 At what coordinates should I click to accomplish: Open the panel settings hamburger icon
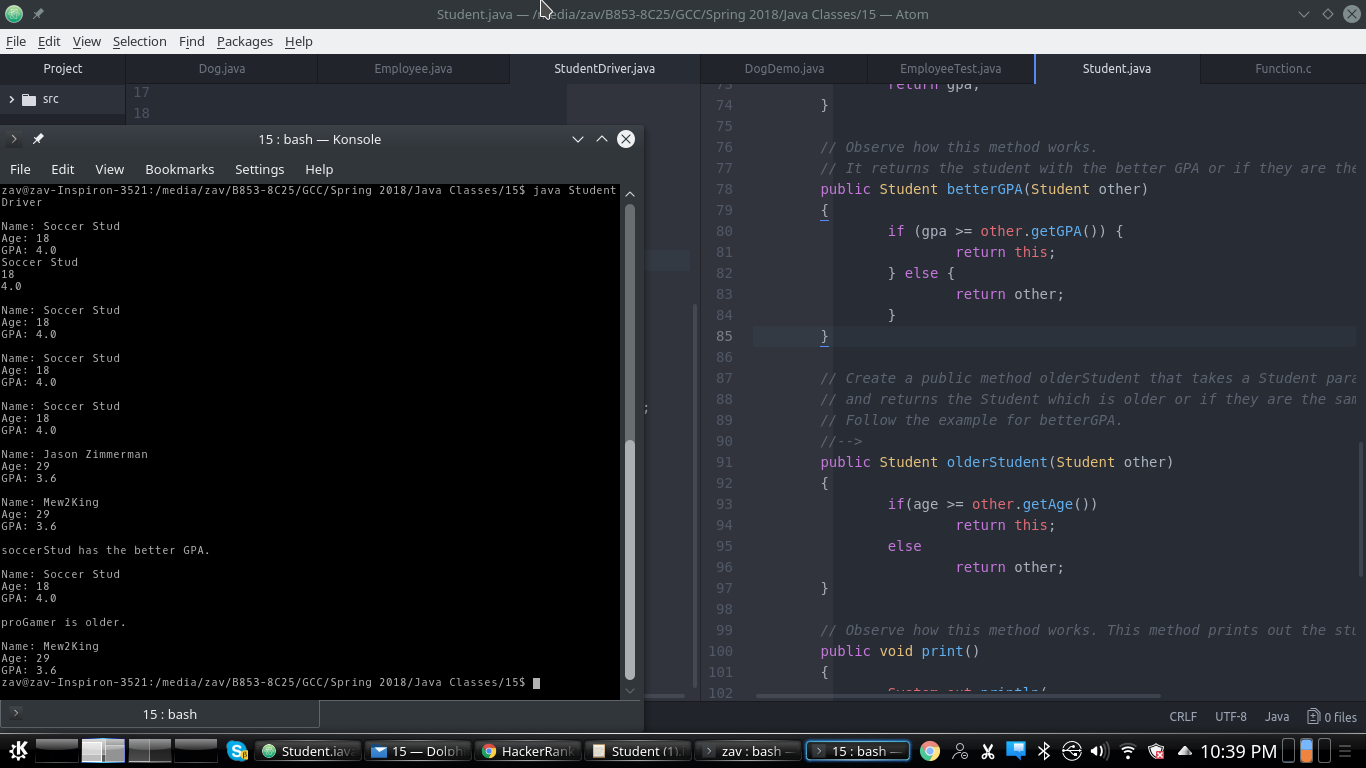[1345, 751]
